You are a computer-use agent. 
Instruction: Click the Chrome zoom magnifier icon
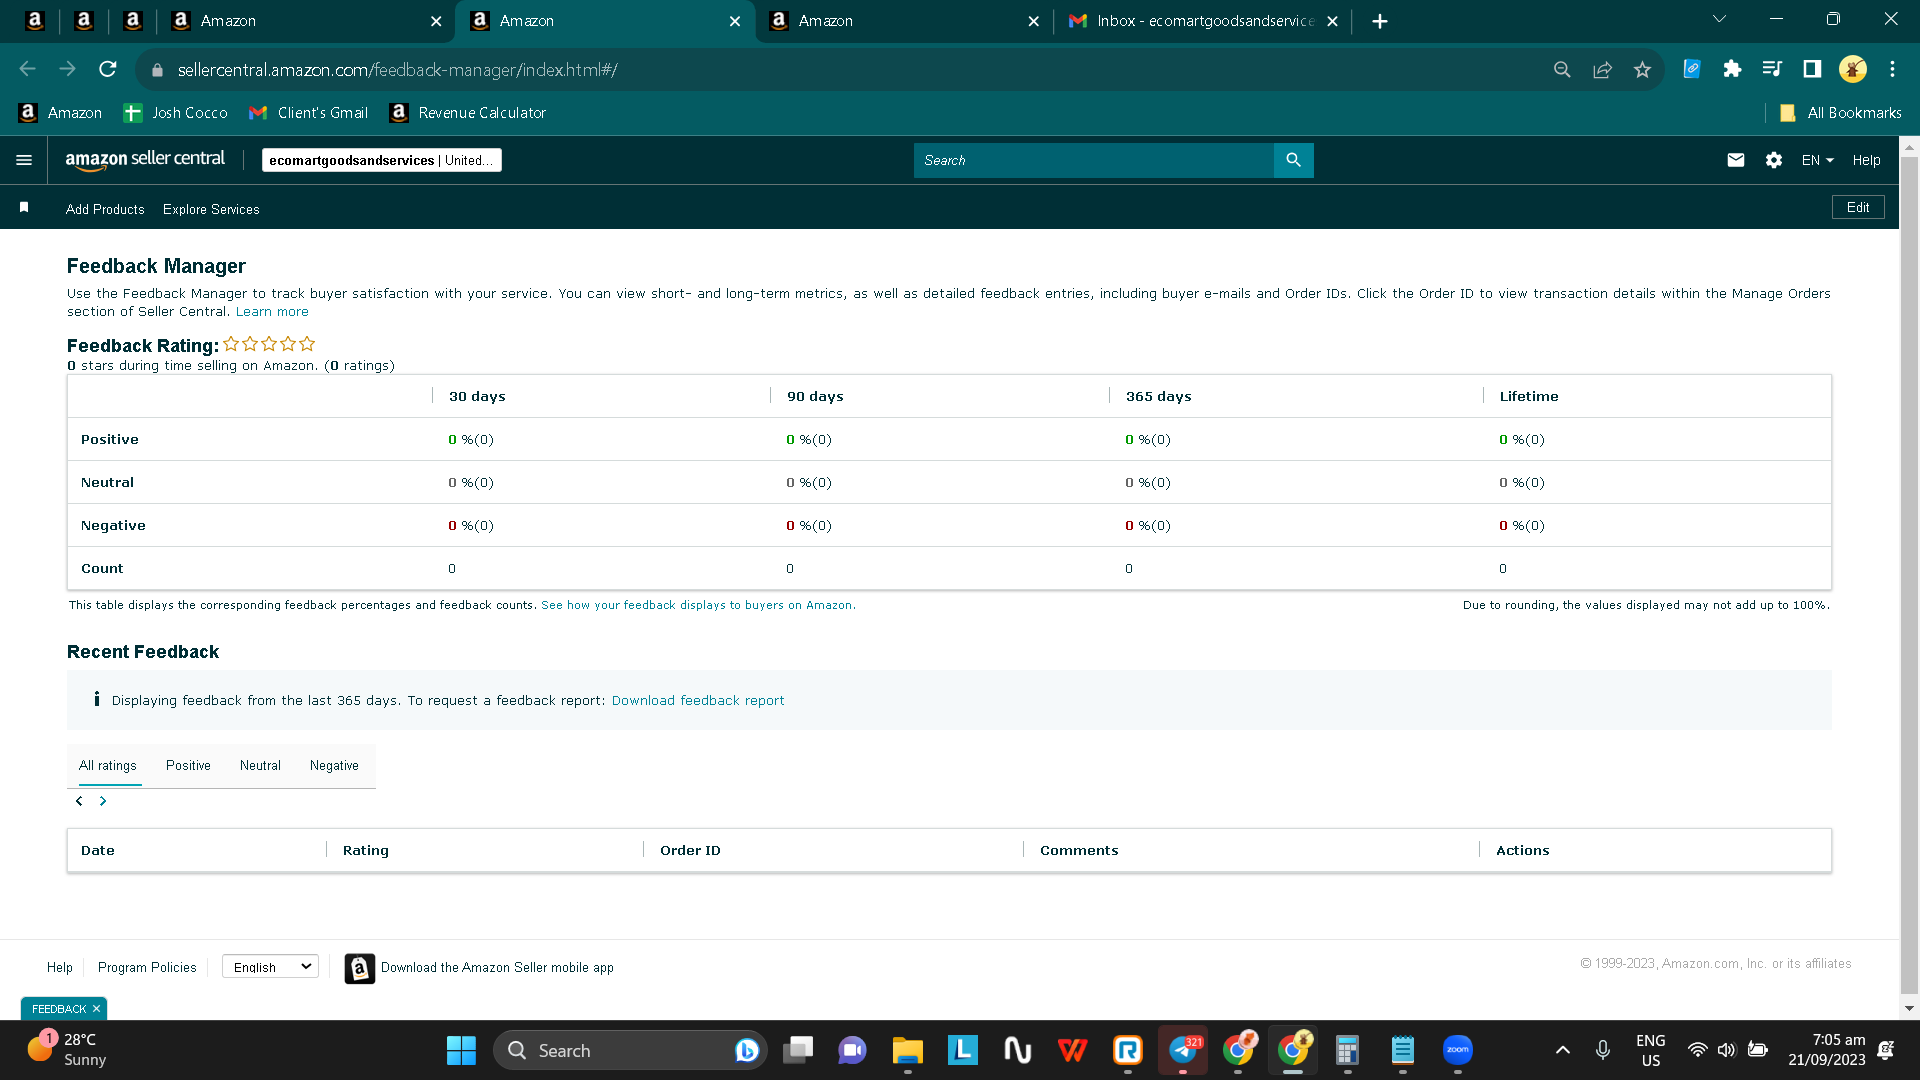(x=1562, y=69)
